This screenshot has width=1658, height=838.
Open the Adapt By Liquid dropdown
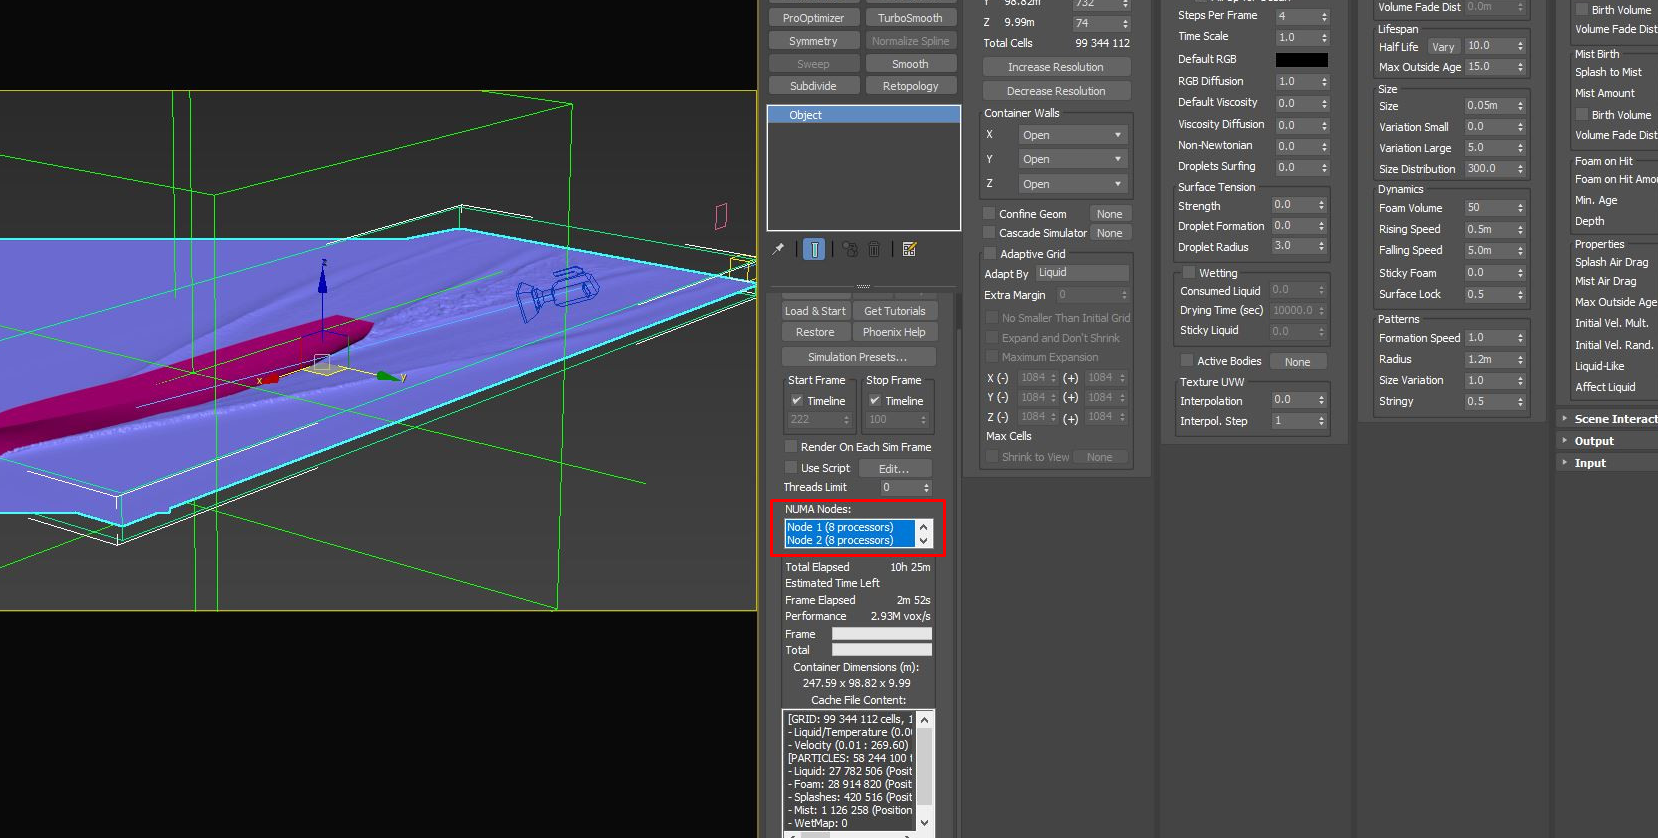(x=1082, y=272)
